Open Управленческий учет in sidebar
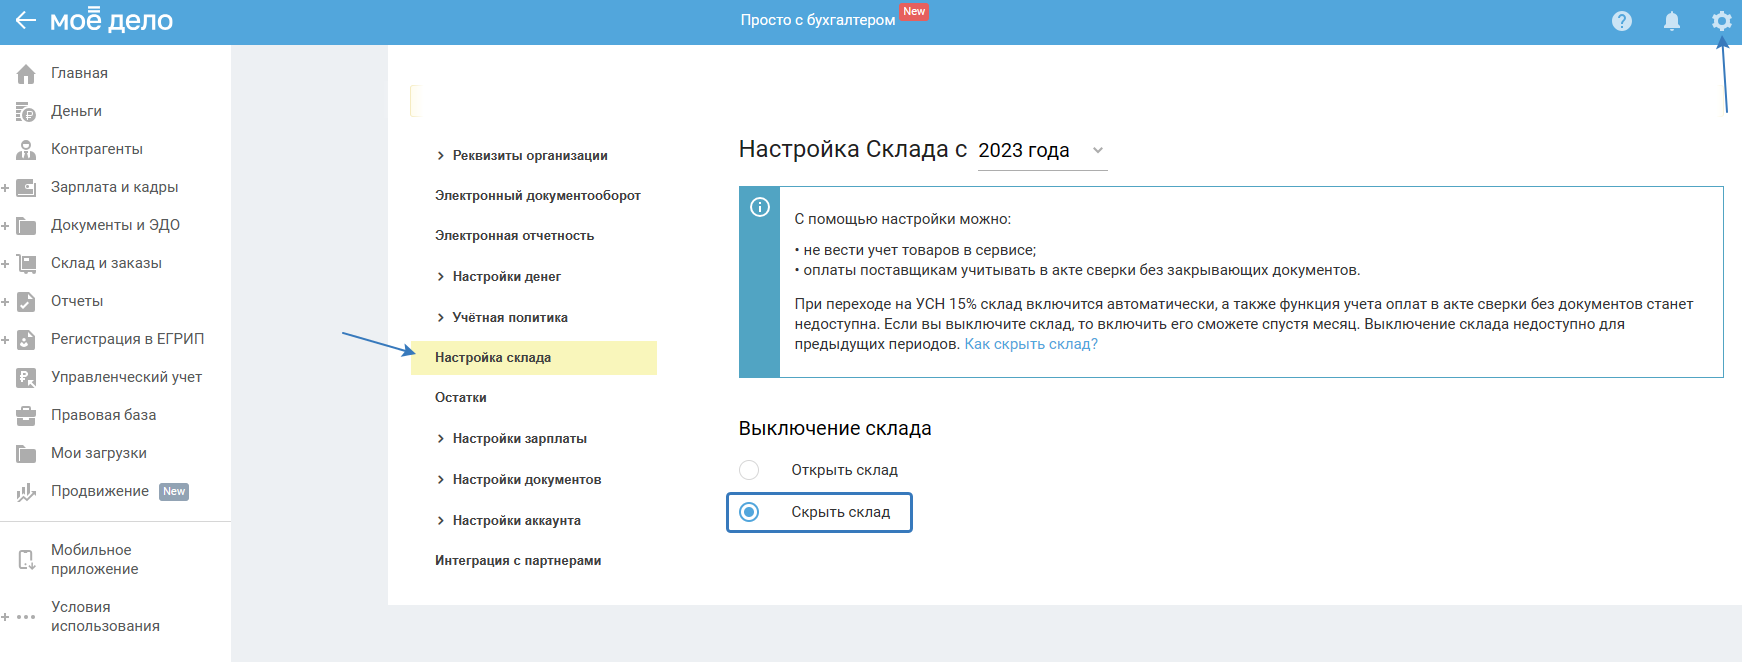The image size is (1742, 662). (x=126, y=377)
